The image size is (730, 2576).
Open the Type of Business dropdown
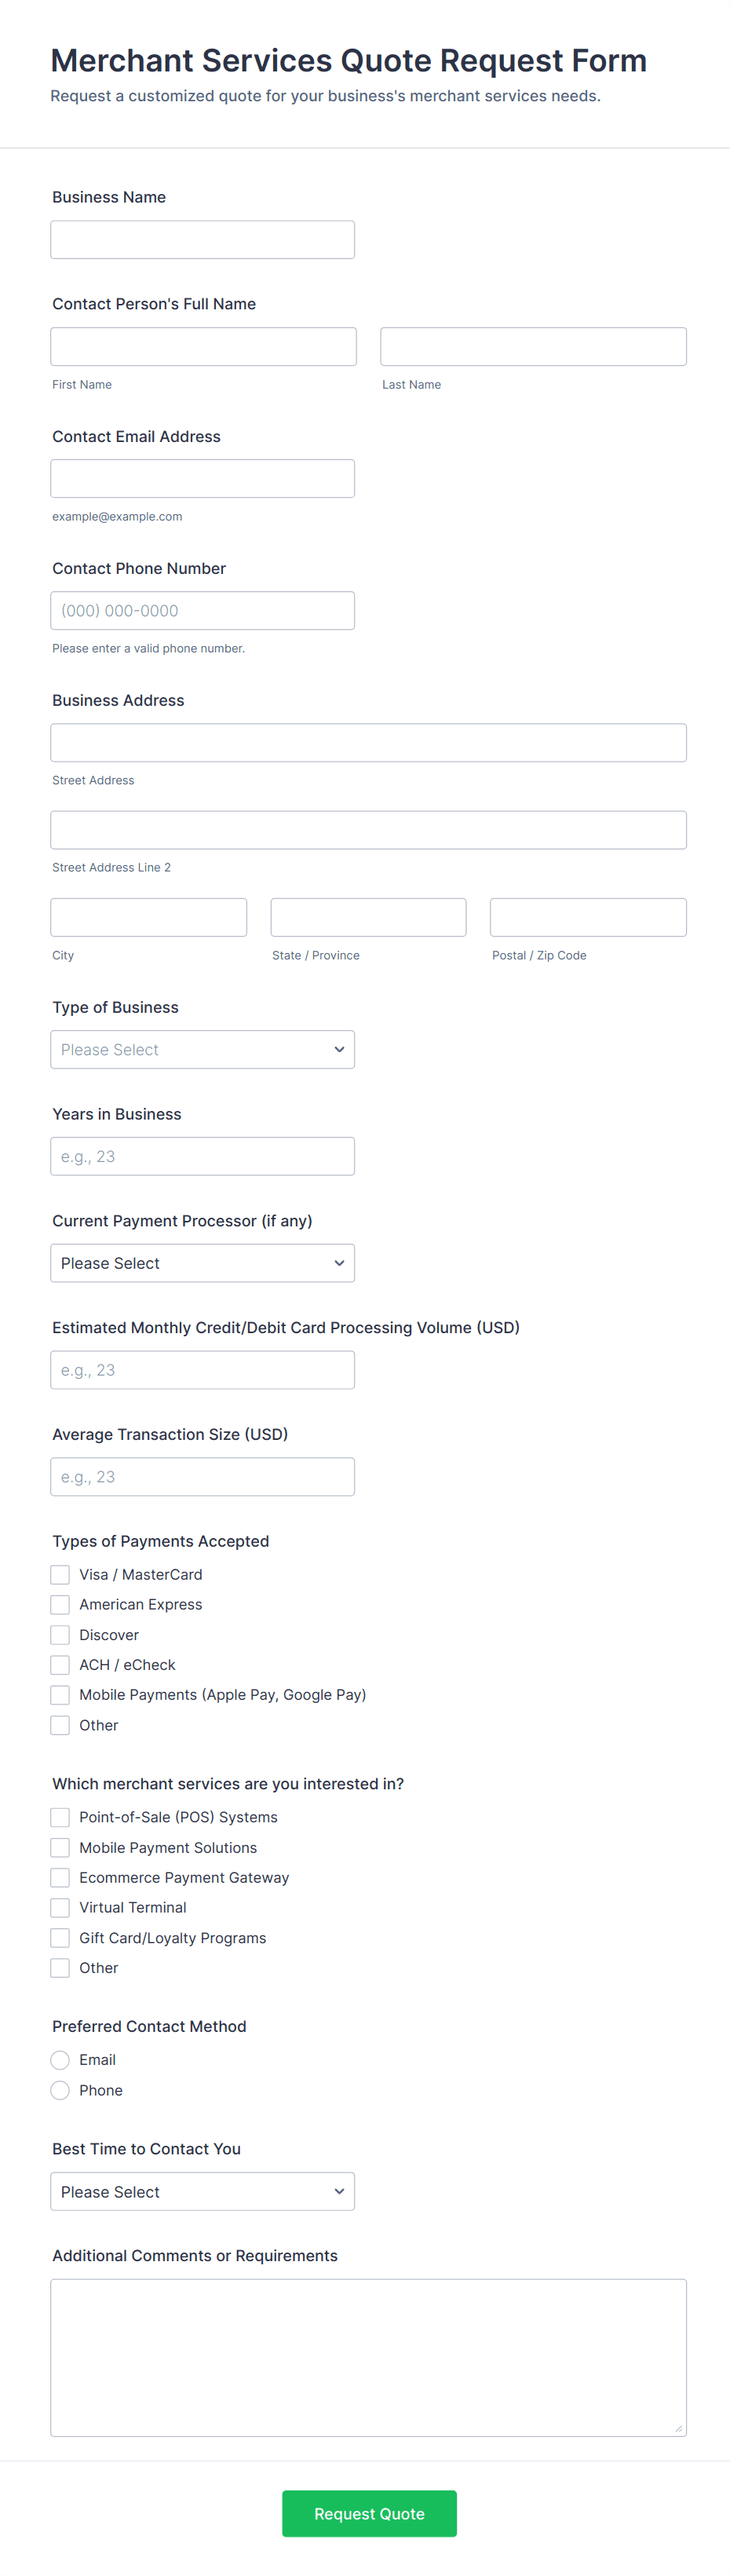(202, 1049)
